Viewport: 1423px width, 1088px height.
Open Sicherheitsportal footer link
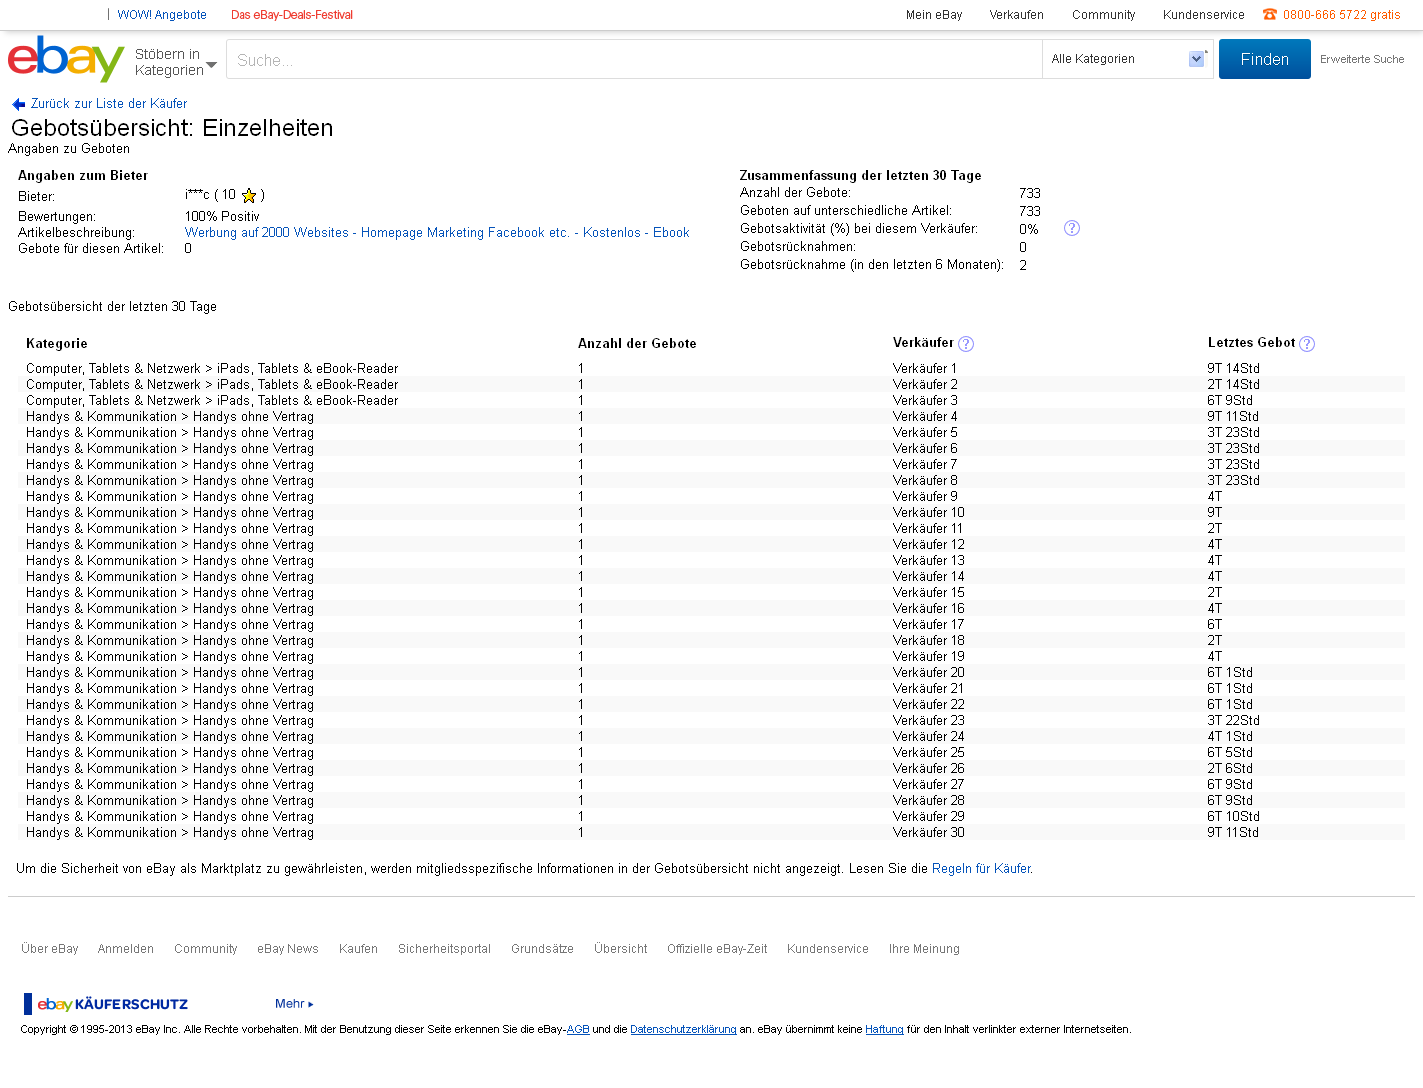pyautogui.click(x=444, y=949)
